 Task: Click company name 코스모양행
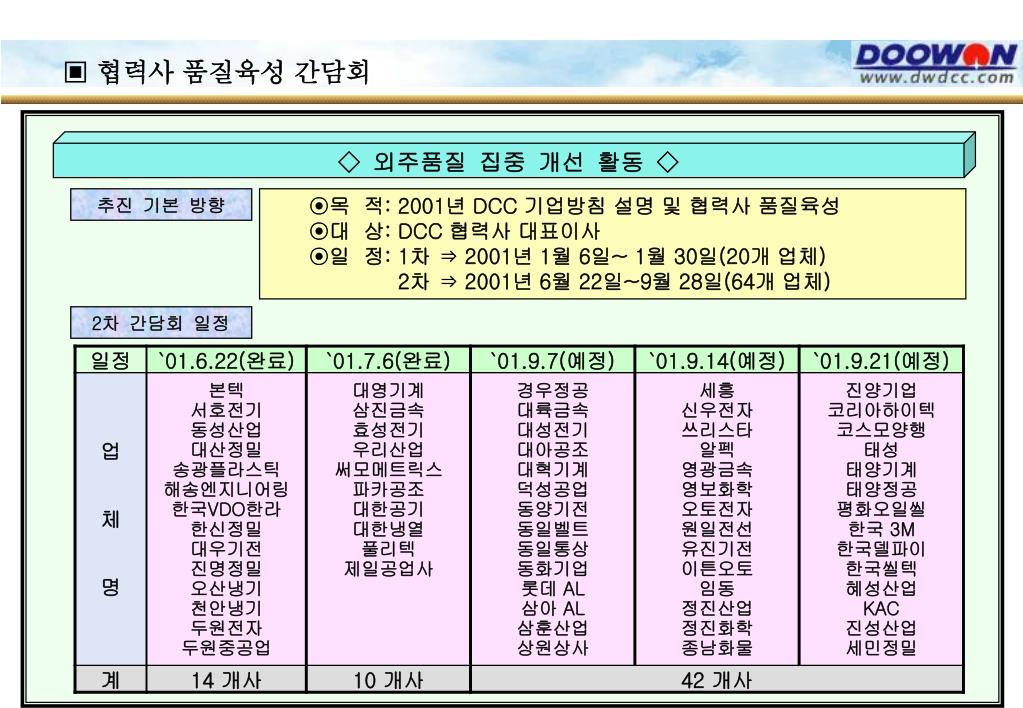click(881, 429)
